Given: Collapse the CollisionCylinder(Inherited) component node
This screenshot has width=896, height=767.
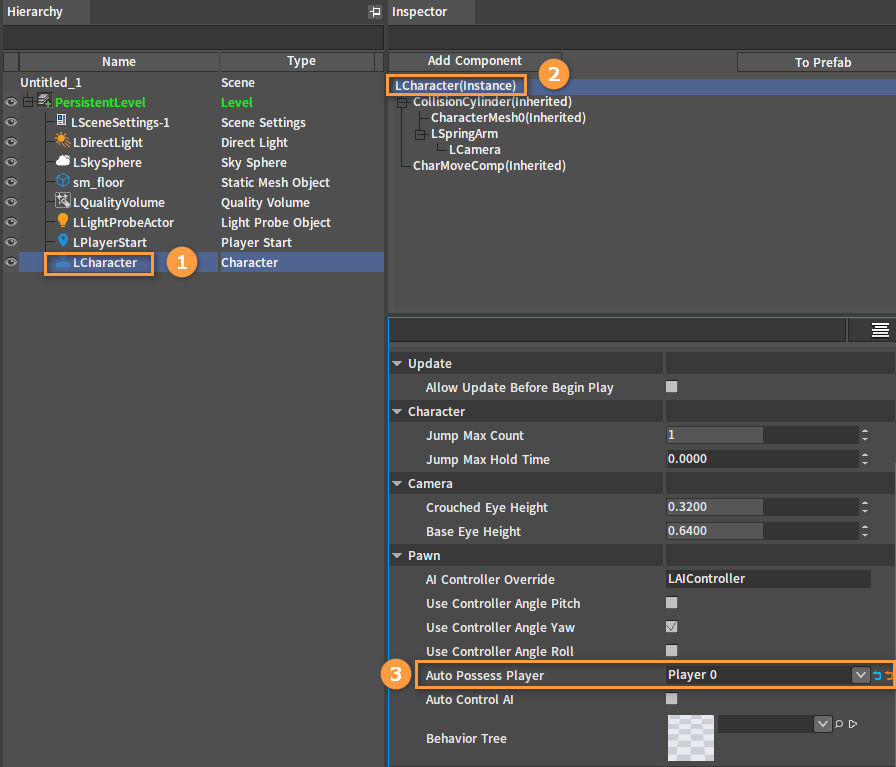Looking at the screenshot, I should [402, 102].
